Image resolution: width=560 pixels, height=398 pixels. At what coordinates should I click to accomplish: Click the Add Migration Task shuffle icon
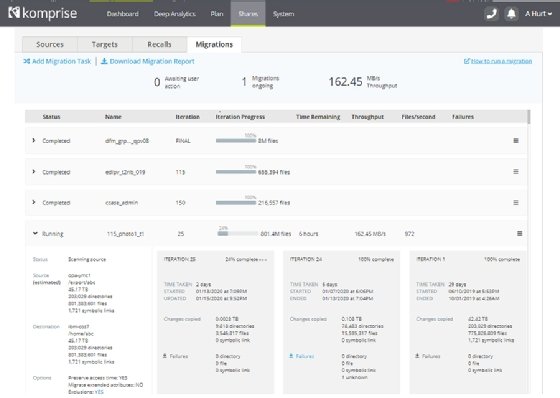(x=26, y=61)
